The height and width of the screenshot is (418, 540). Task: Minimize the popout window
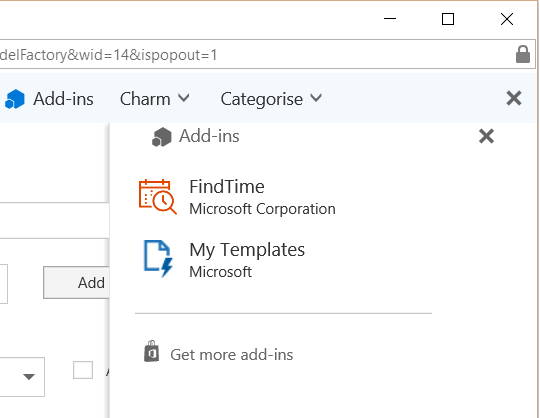(x=390, y=19)
